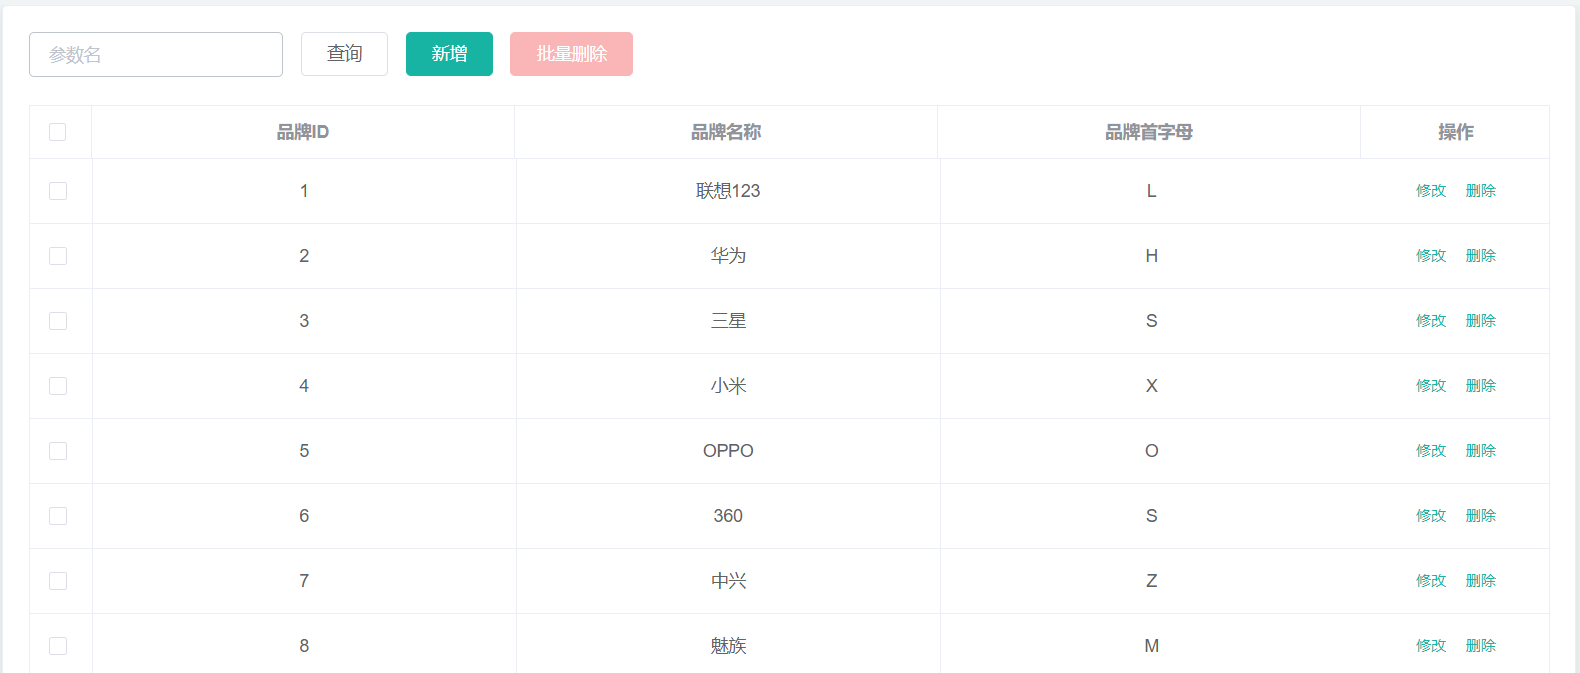Check the box for row 360

coord(58,516)
